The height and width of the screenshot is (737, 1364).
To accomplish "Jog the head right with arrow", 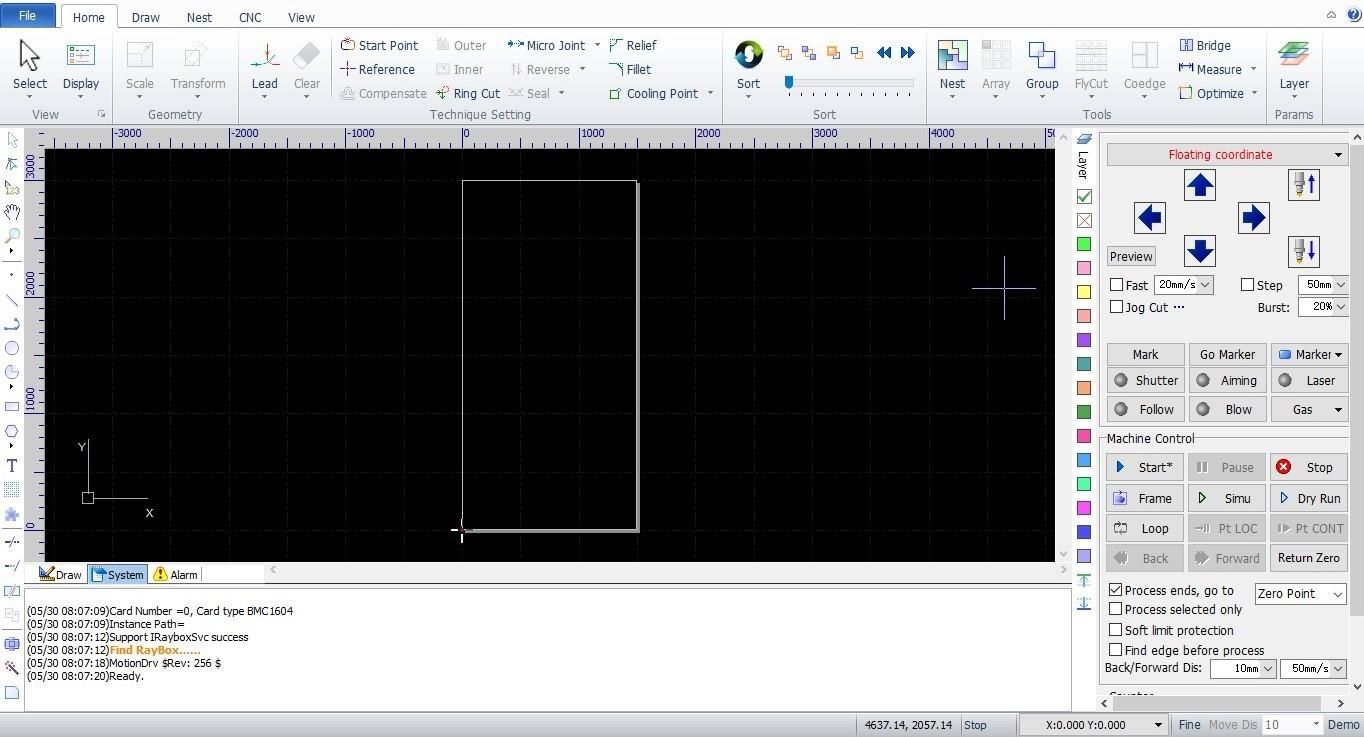I will (1253, 218).
